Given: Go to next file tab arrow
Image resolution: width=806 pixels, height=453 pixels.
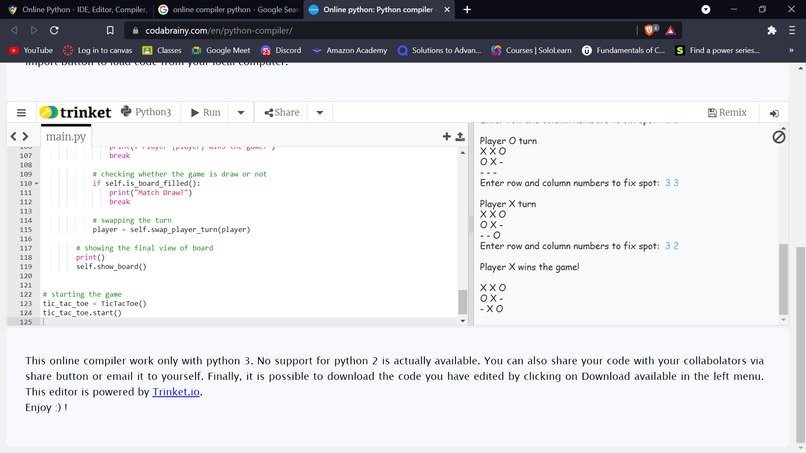Looking at the screenshot, I should point(25,136).
